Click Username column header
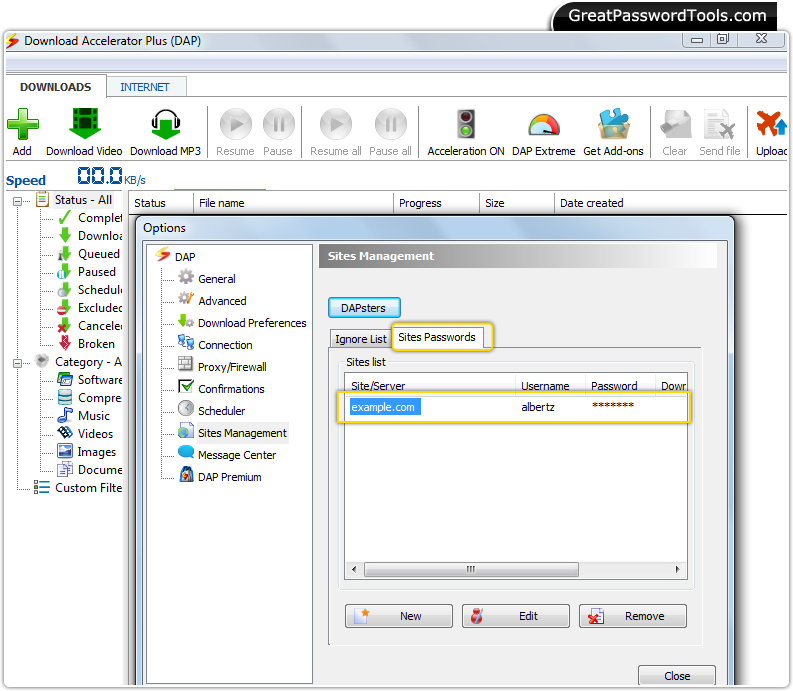Viewport: 793px width, 691px height. tap(550, 385)
